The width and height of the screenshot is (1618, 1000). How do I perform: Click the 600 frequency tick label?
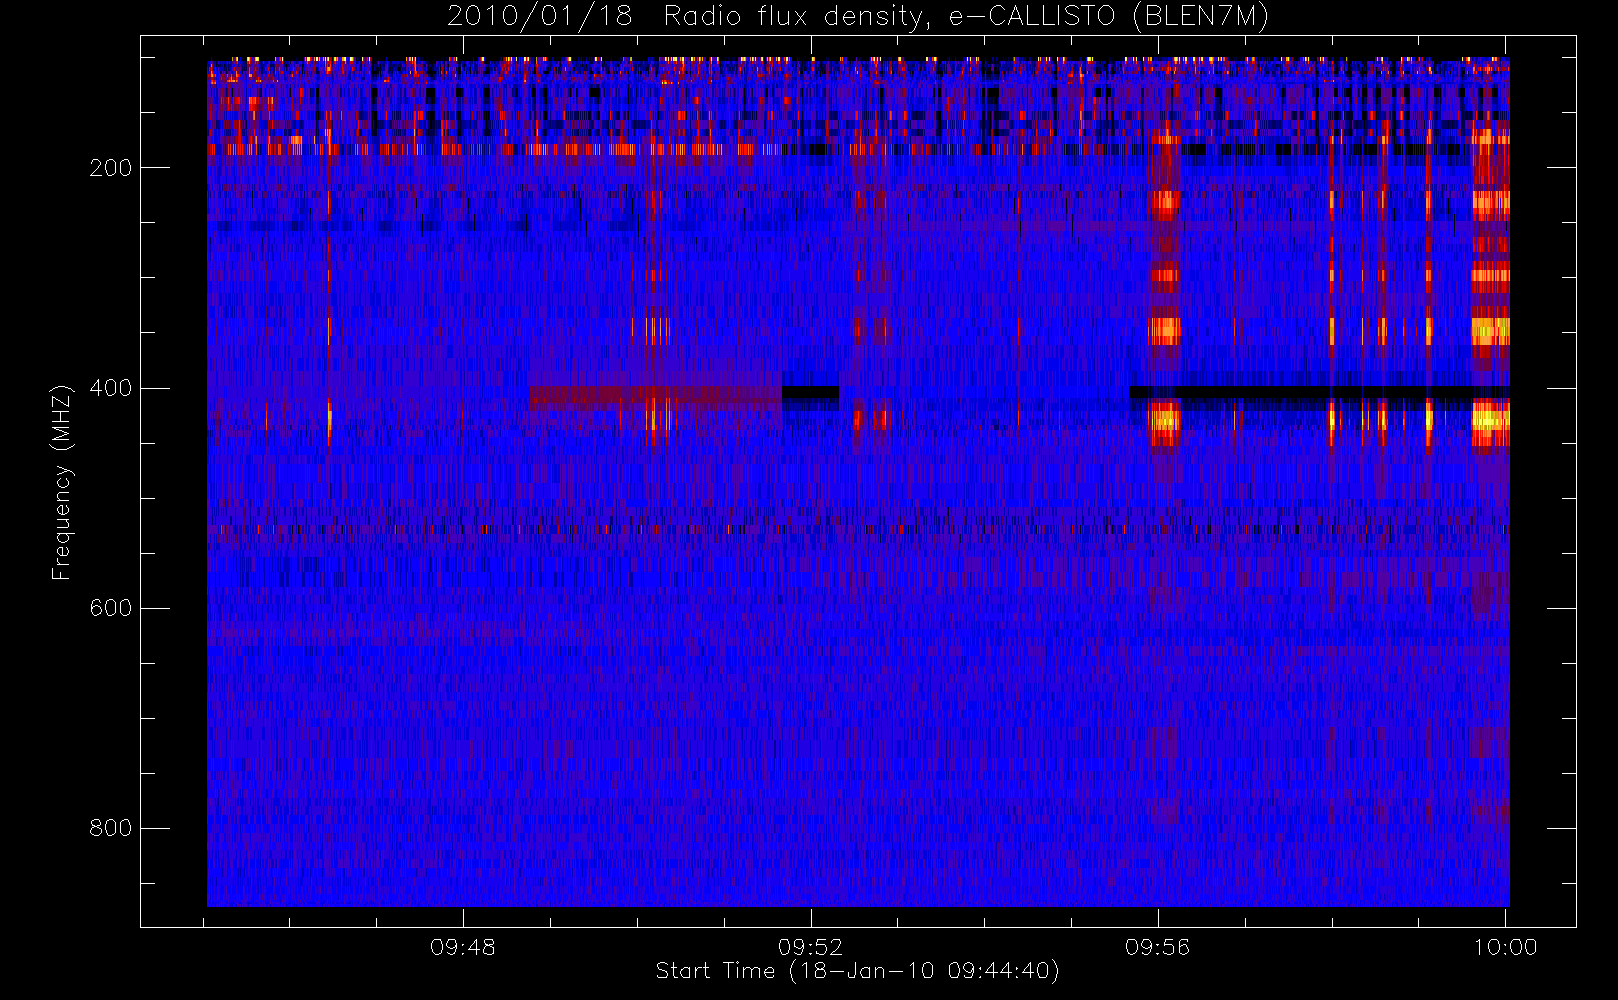coord(110,608)
